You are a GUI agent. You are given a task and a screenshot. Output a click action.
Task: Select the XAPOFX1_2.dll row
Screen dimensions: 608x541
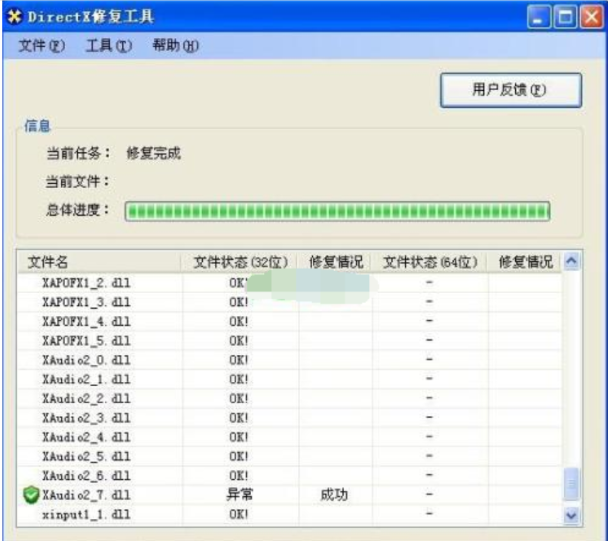click(289, 283)
